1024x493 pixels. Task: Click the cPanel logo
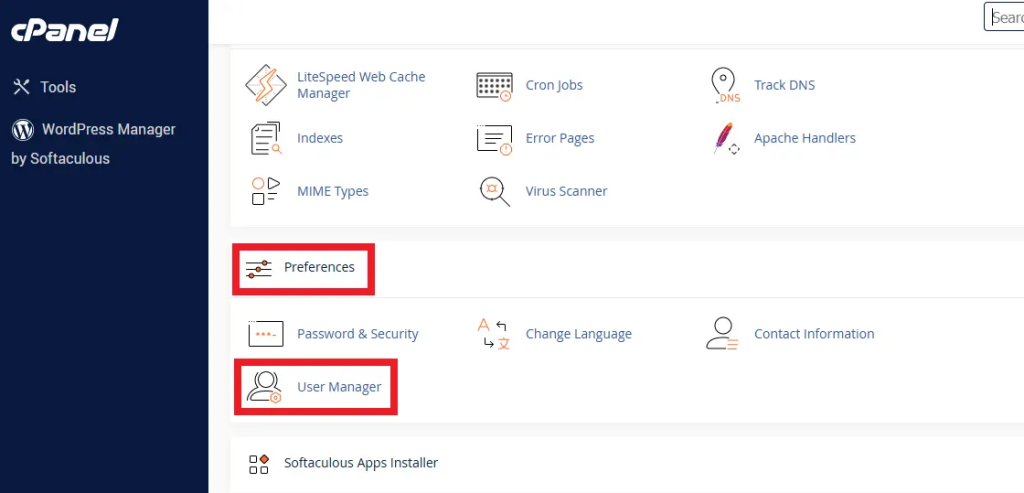[65, 32]
